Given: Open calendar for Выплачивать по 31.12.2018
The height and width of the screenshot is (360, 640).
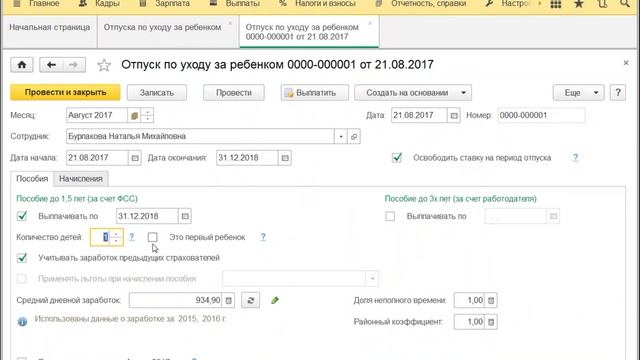Looking at the screenshot, I should 185,216.
